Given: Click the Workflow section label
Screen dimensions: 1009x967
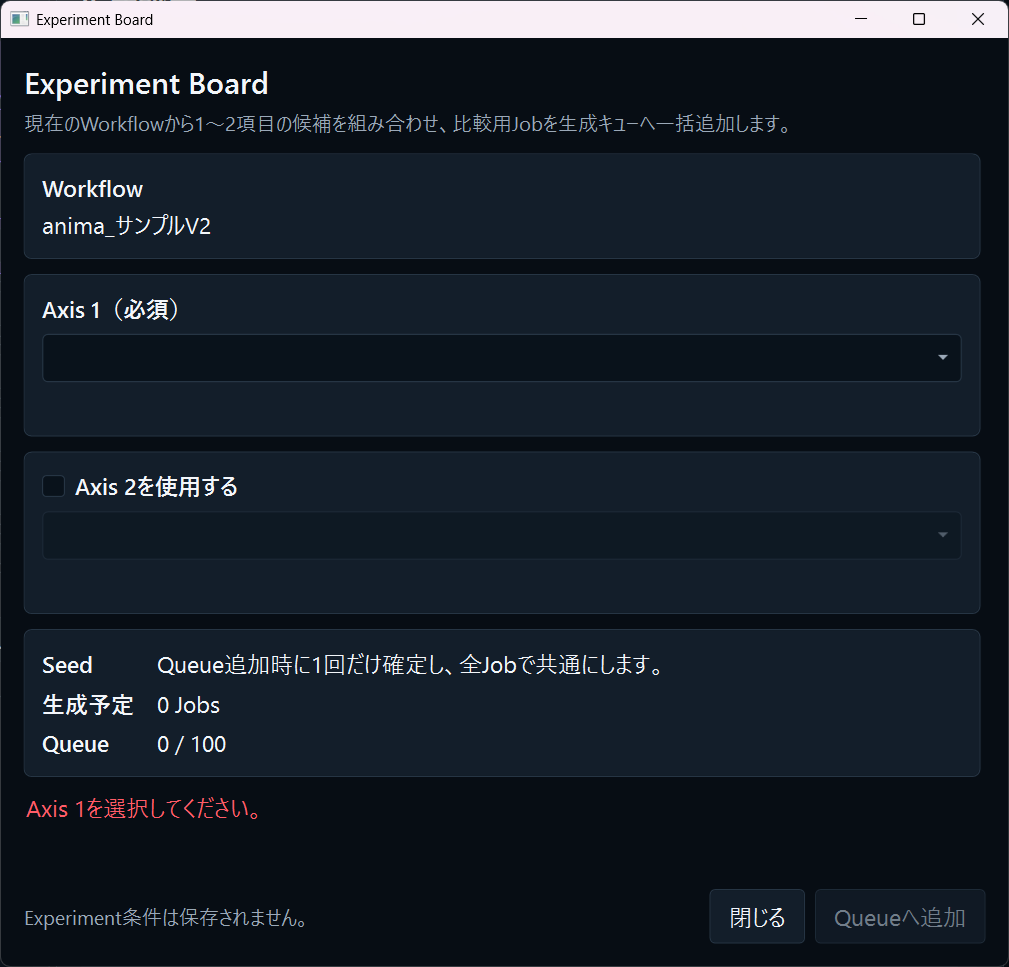Looking at the screenshot, I should 93,189.
